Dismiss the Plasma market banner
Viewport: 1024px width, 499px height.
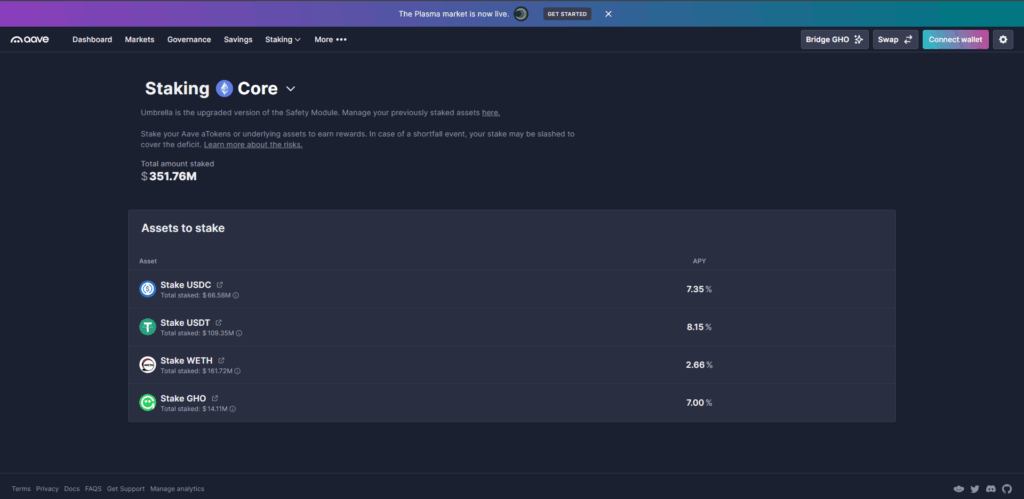coord(608,14)
